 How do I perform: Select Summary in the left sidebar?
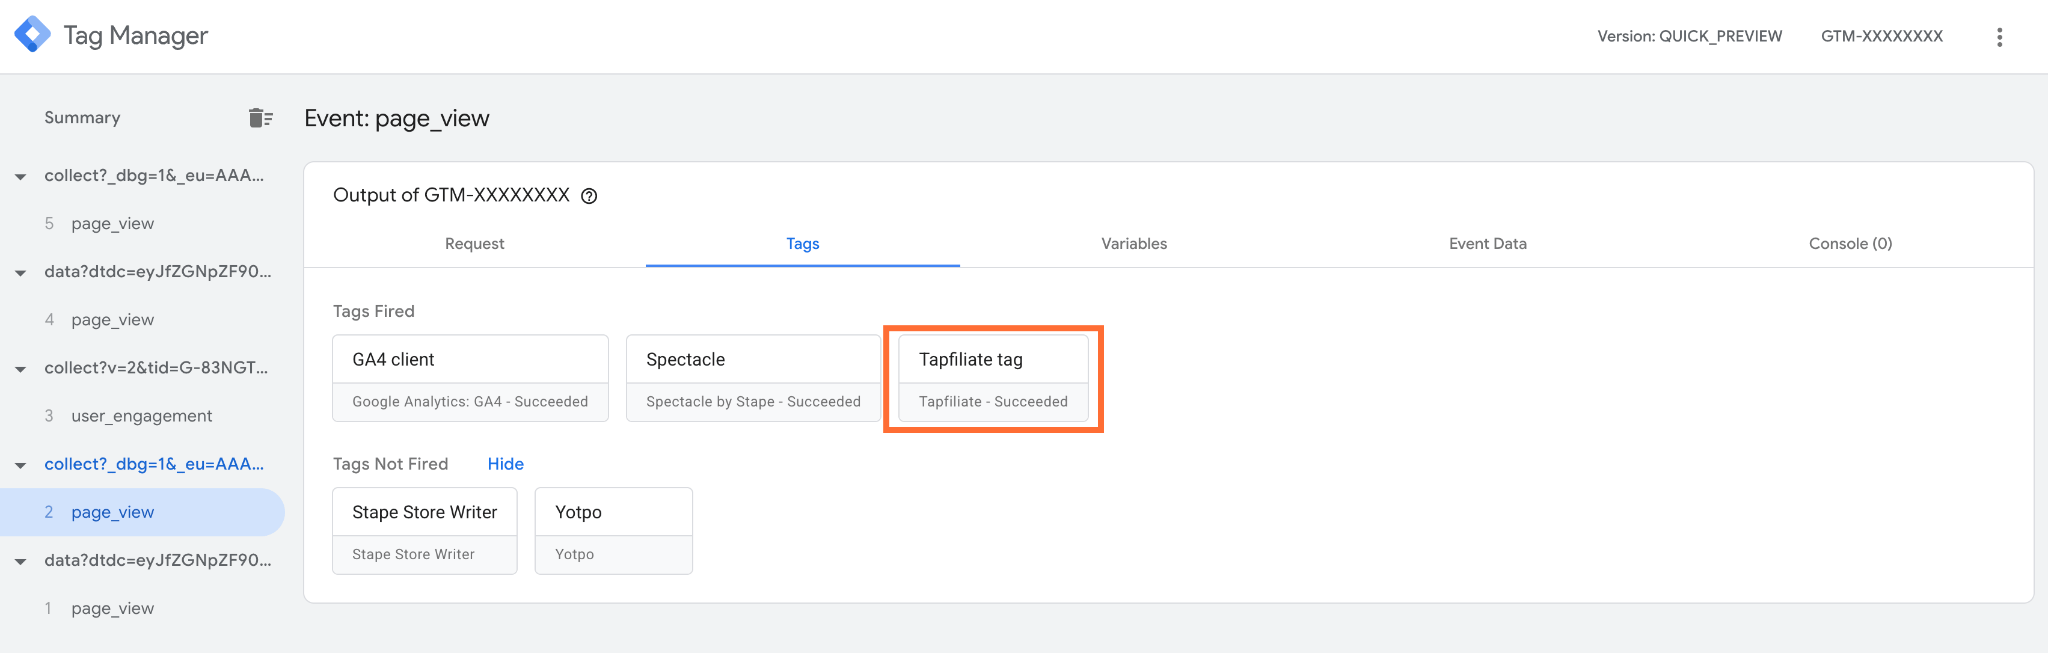coord(82,118)
